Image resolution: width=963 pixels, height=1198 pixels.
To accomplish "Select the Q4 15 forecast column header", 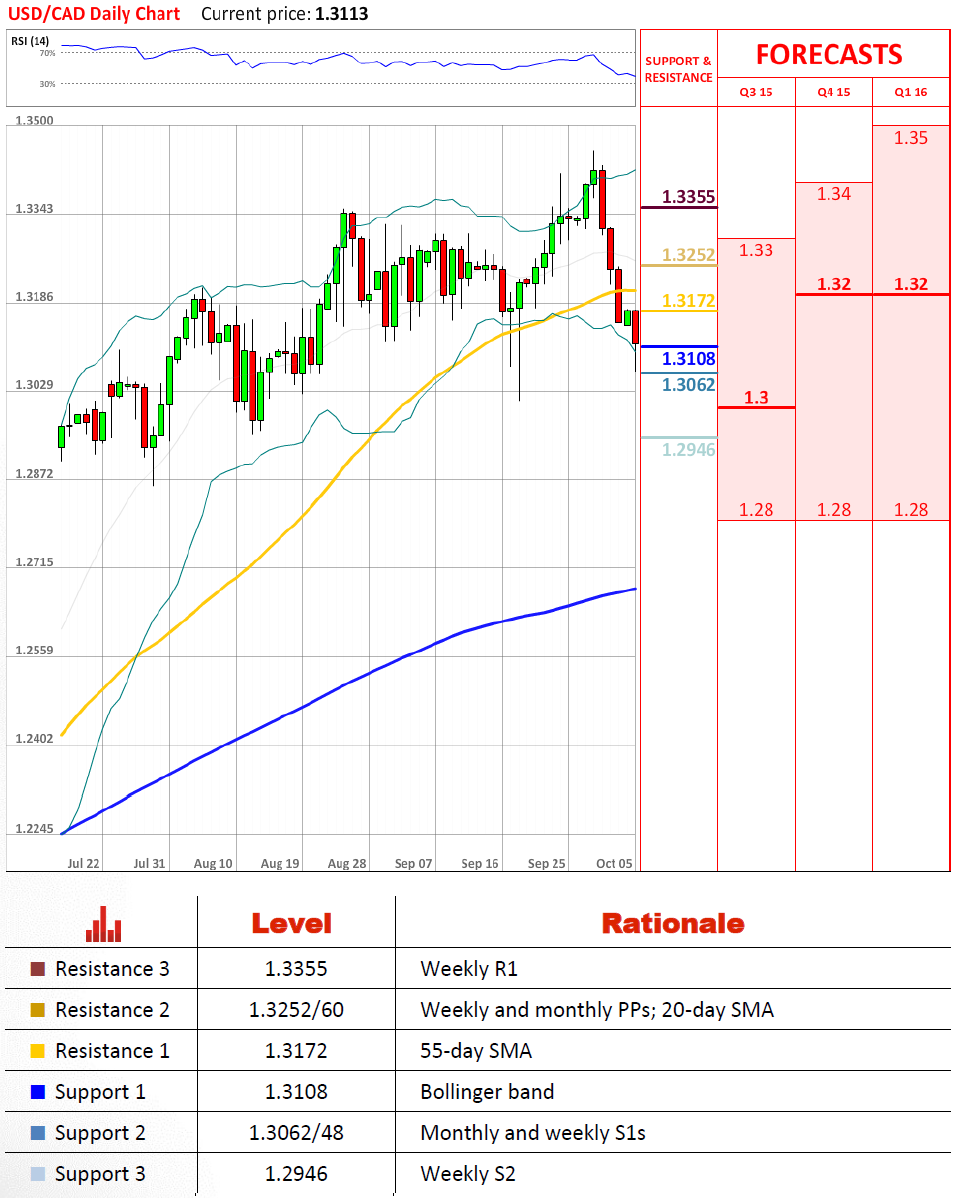I will (834, 92).
